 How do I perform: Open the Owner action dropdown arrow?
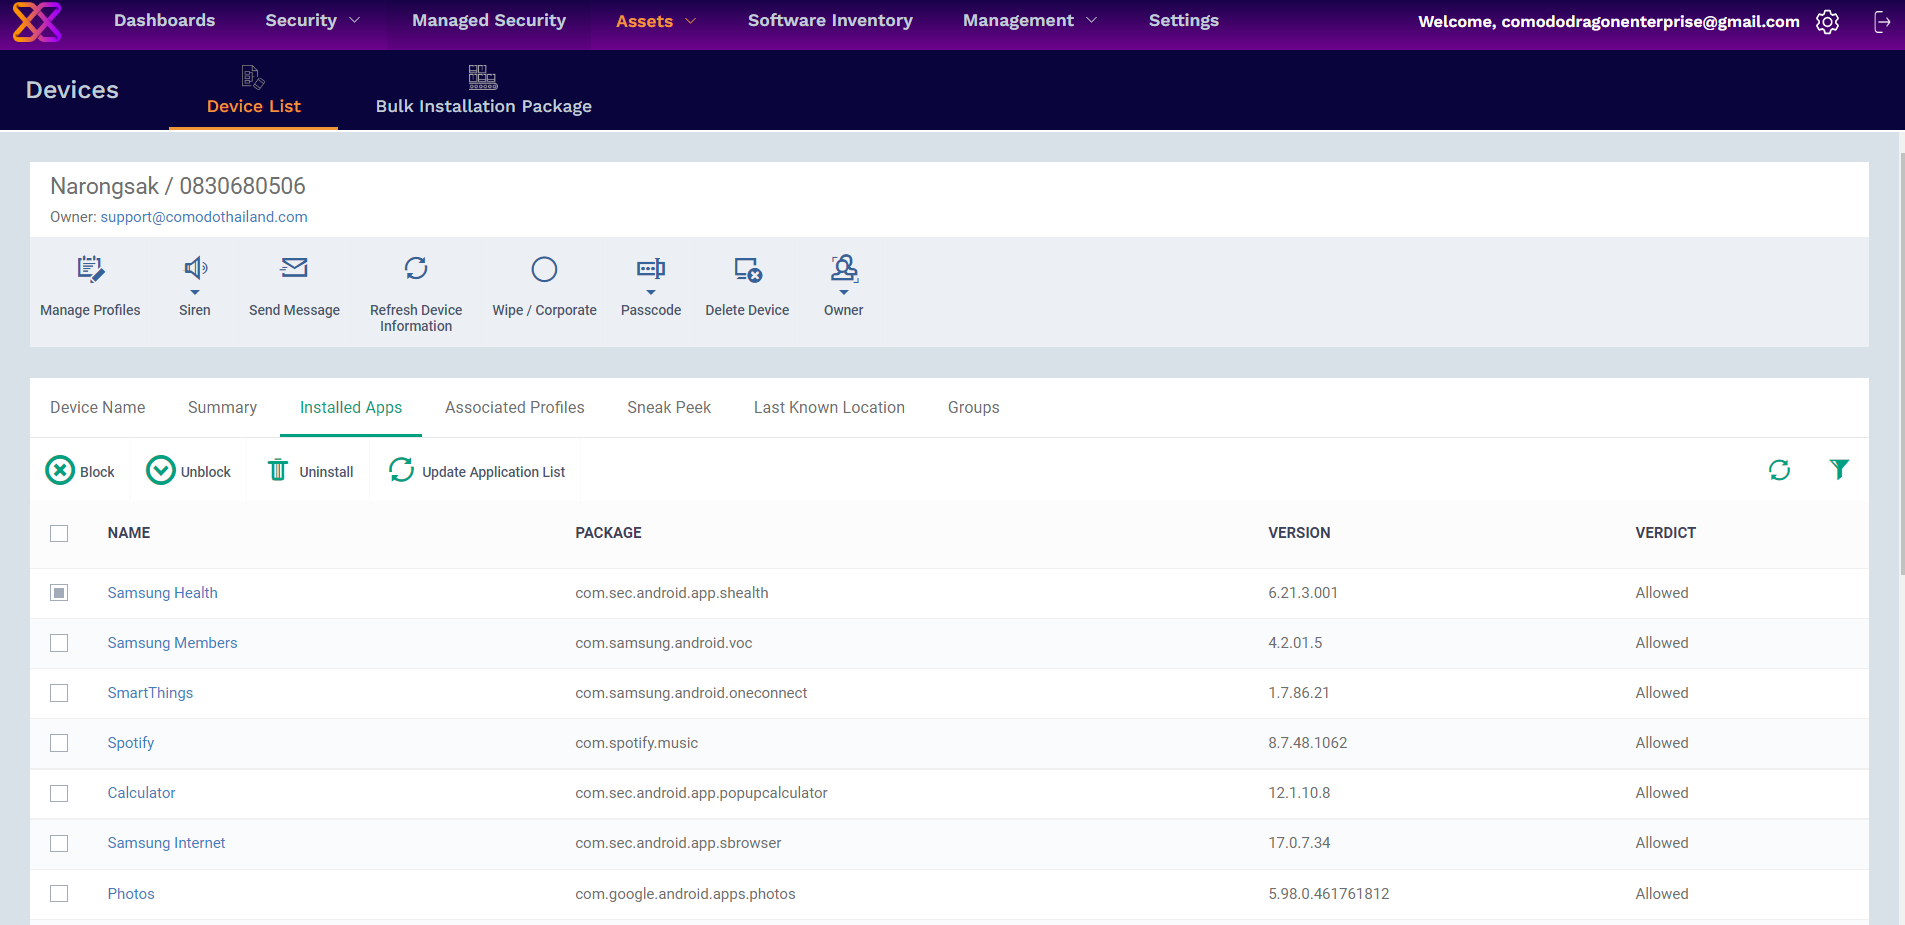tap(843, 294)
